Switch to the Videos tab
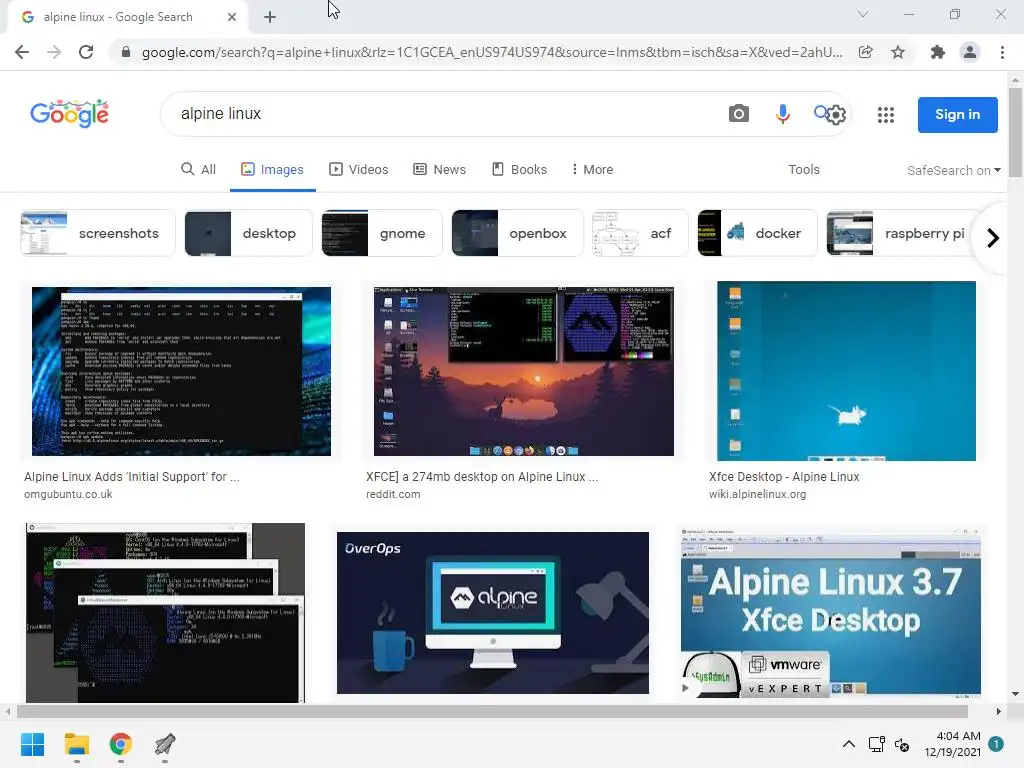Screen dimensions: 1024x768 click(x=359, y=170)
